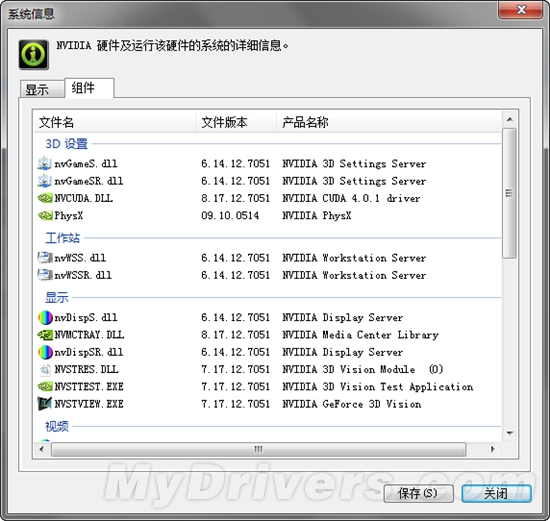
Task: Click the PhysX NVIDIA icon
Action: [45, 215]
